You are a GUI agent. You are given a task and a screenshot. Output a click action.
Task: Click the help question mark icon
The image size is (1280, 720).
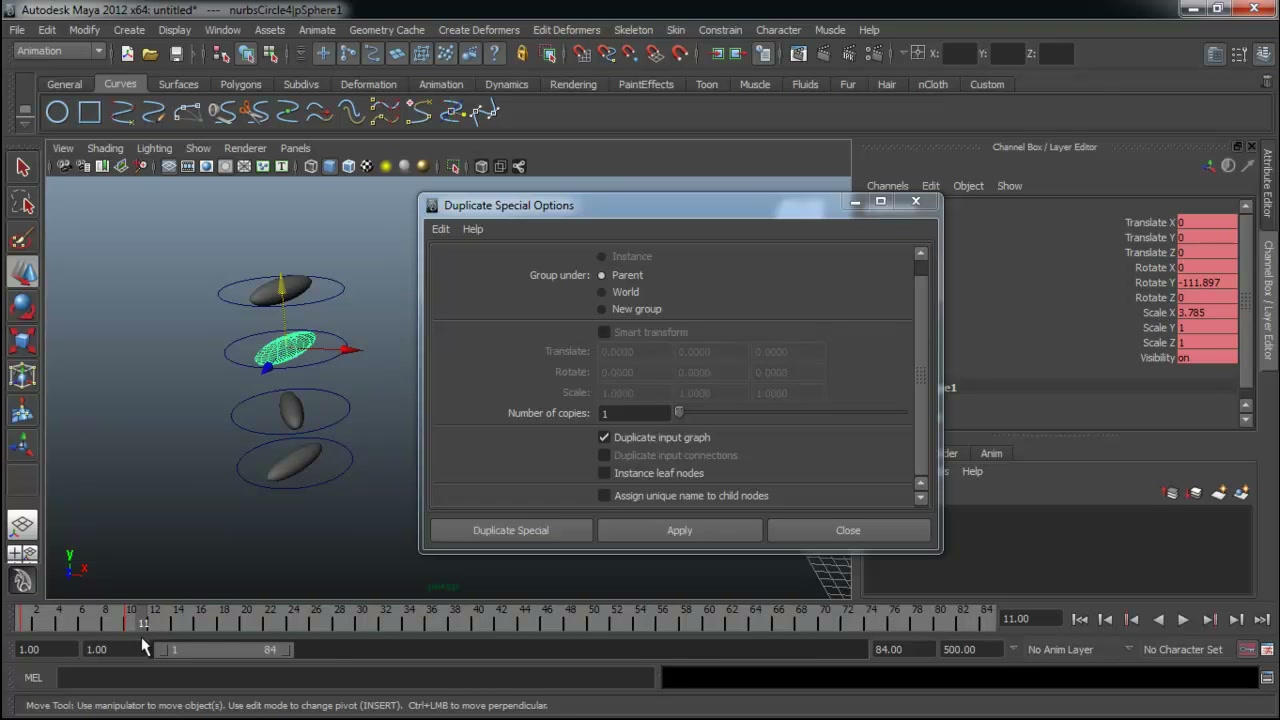(494, 54)
